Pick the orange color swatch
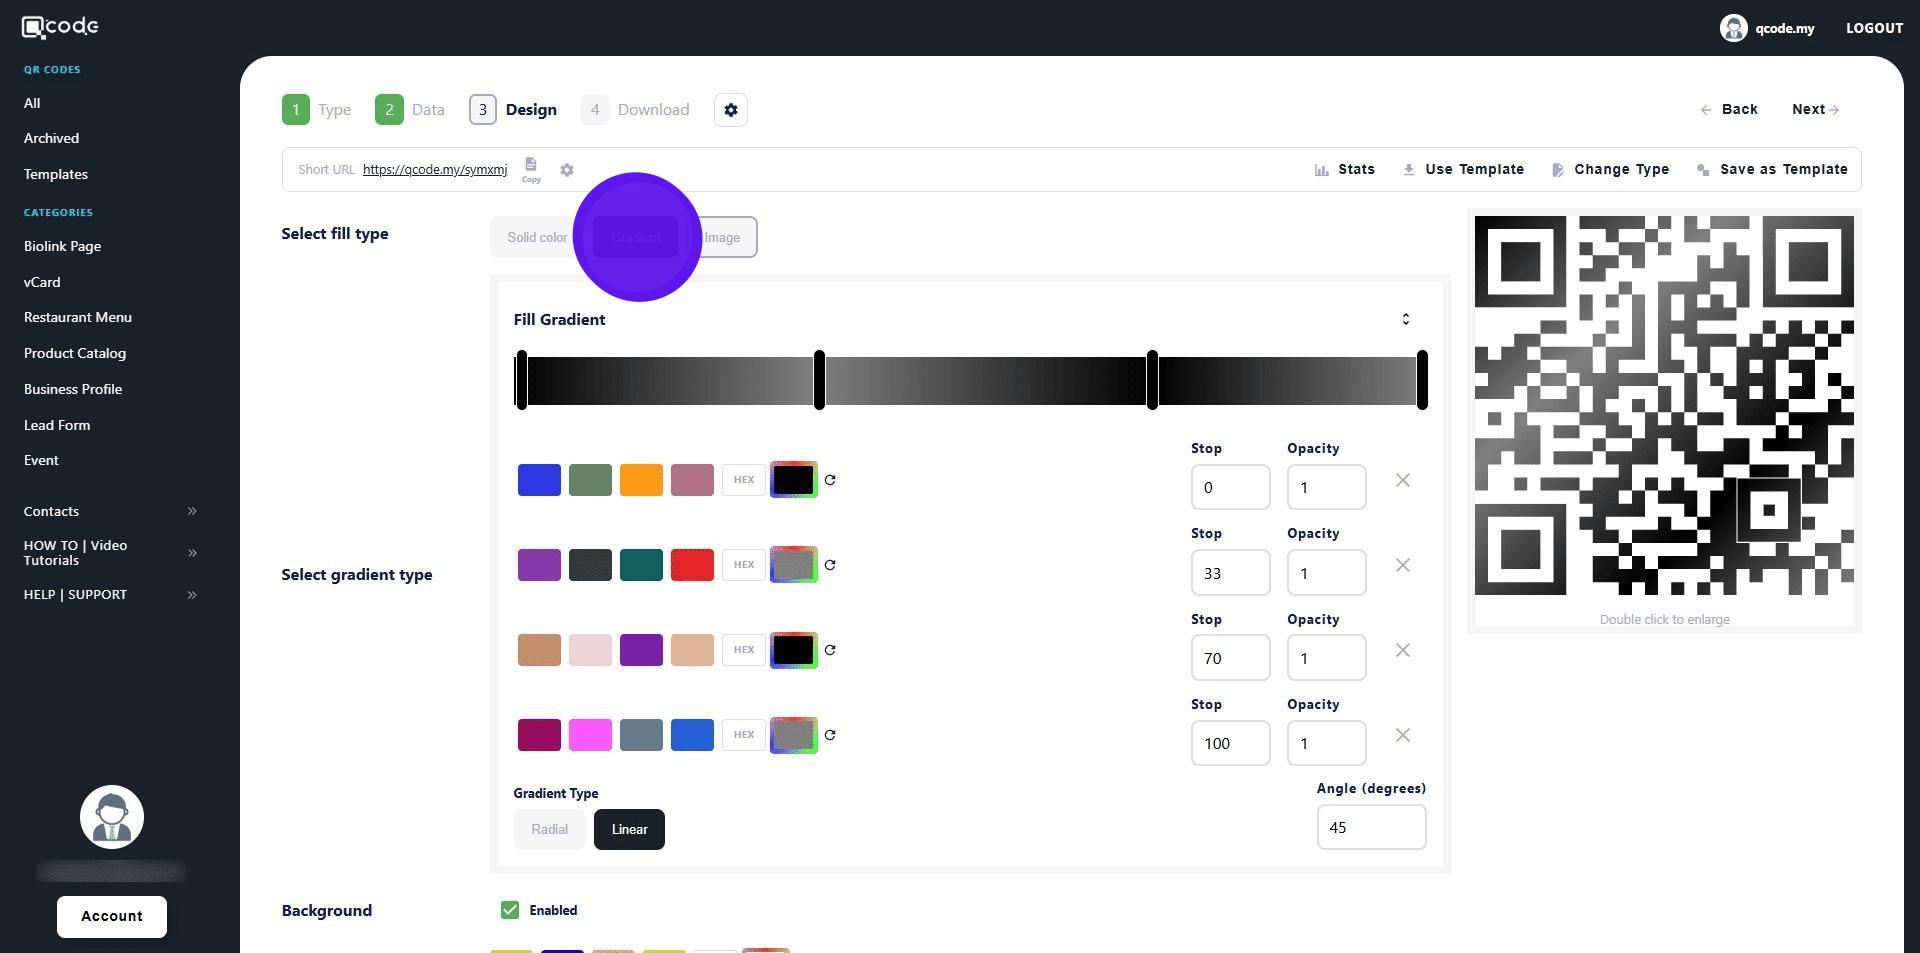Screen dimensions: 1920x953 [641, 480]
